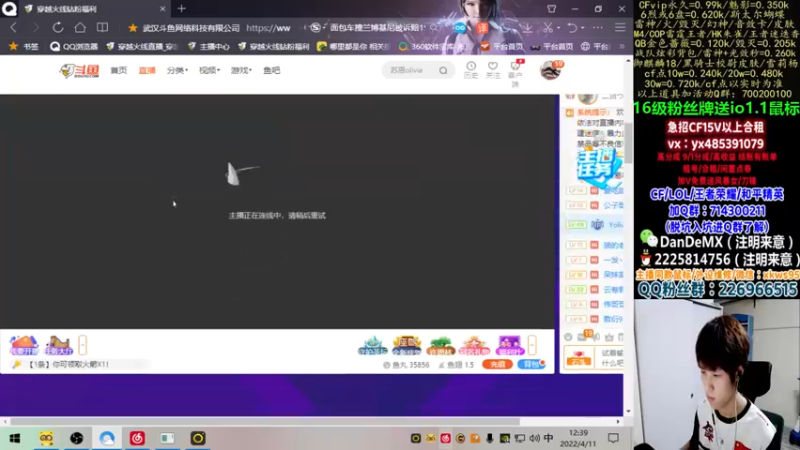800x450 pixels.
Task: Open the hamburger main menu icon
Action: 620,28
